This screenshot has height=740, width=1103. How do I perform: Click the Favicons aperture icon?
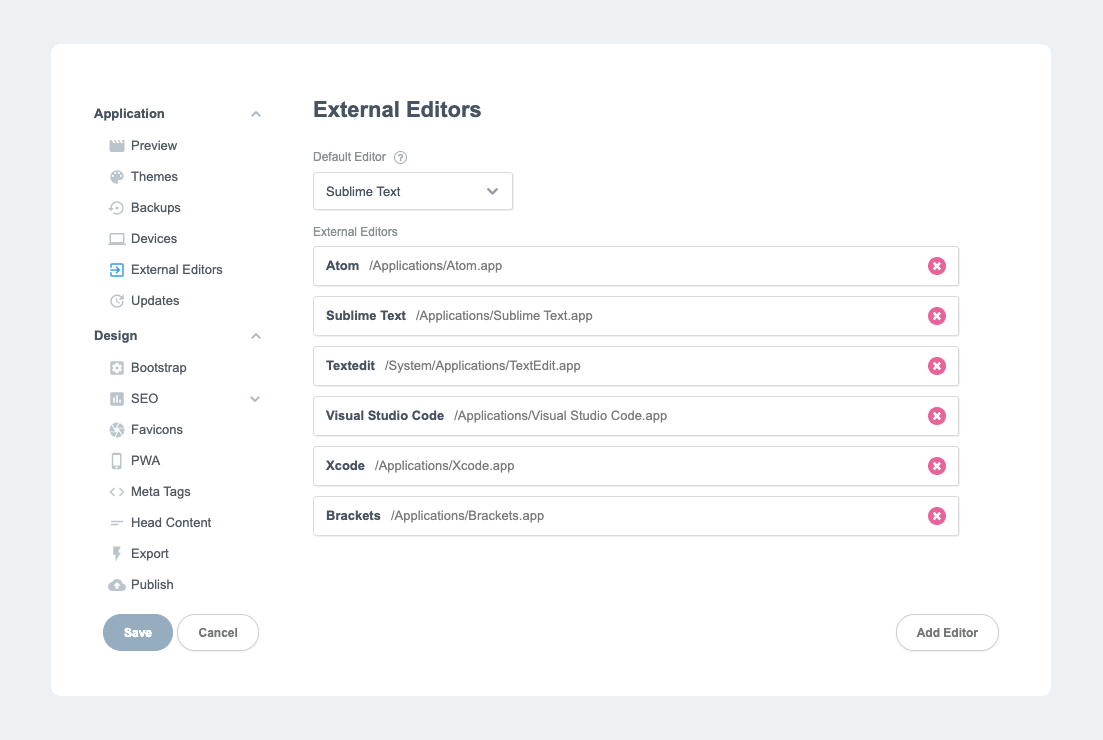117,430
